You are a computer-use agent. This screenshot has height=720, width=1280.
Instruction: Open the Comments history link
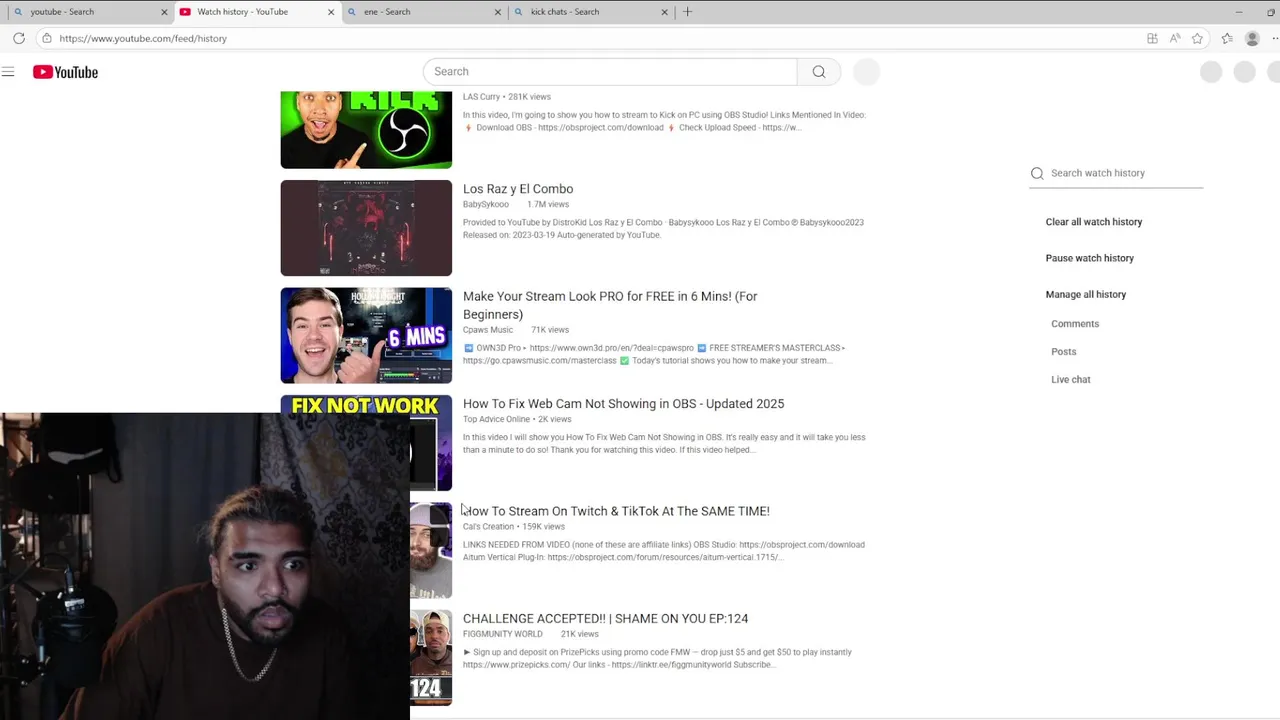point(1075,324)
